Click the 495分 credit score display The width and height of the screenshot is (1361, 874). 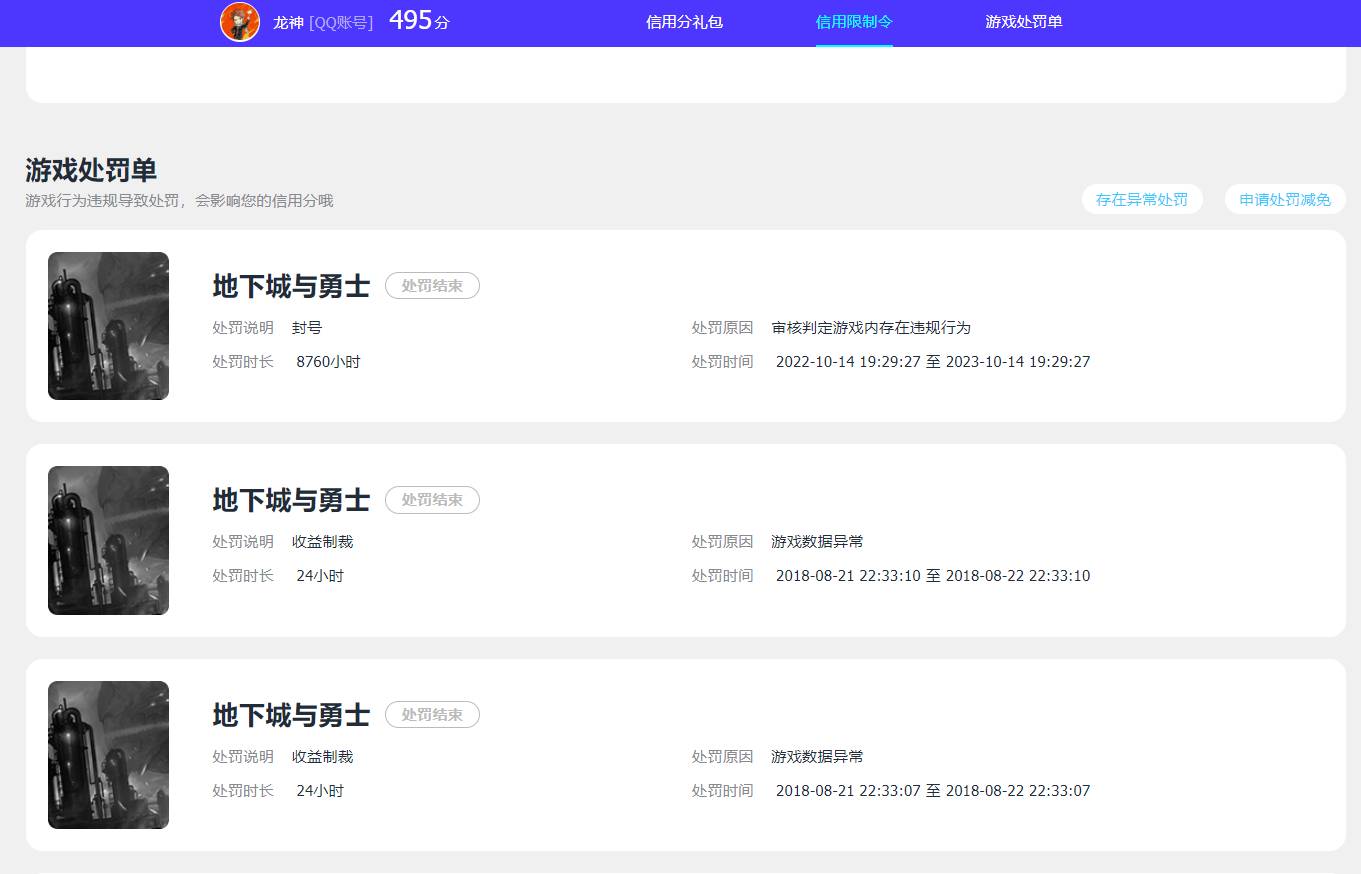tap(418, 19)
